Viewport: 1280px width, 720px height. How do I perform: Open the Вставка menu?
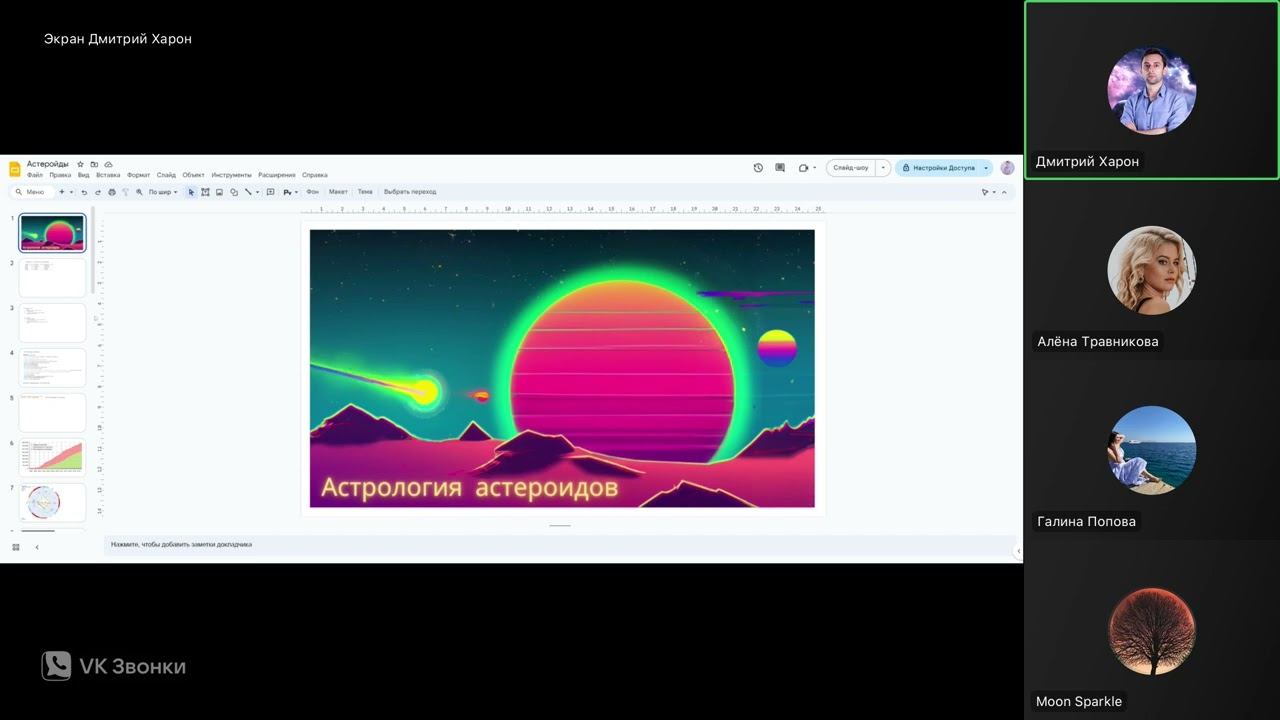[108, 175]
